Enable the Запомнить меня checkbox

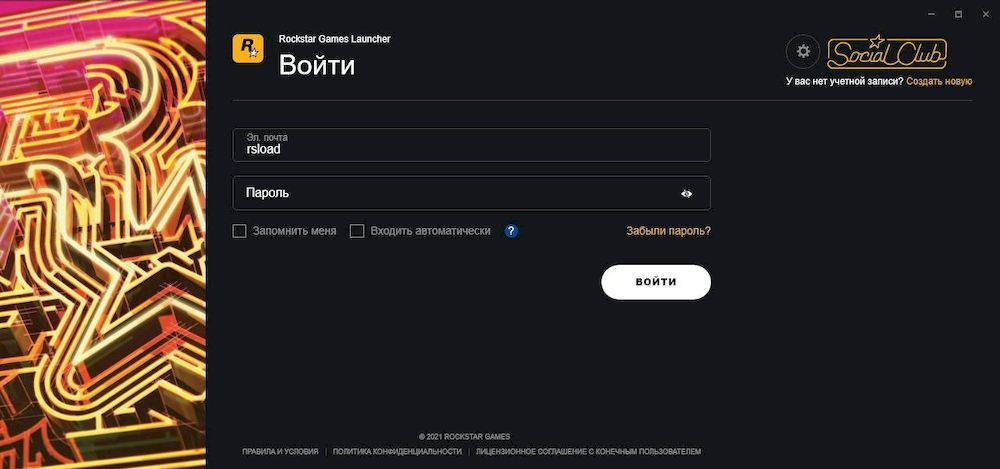point(239,231)
